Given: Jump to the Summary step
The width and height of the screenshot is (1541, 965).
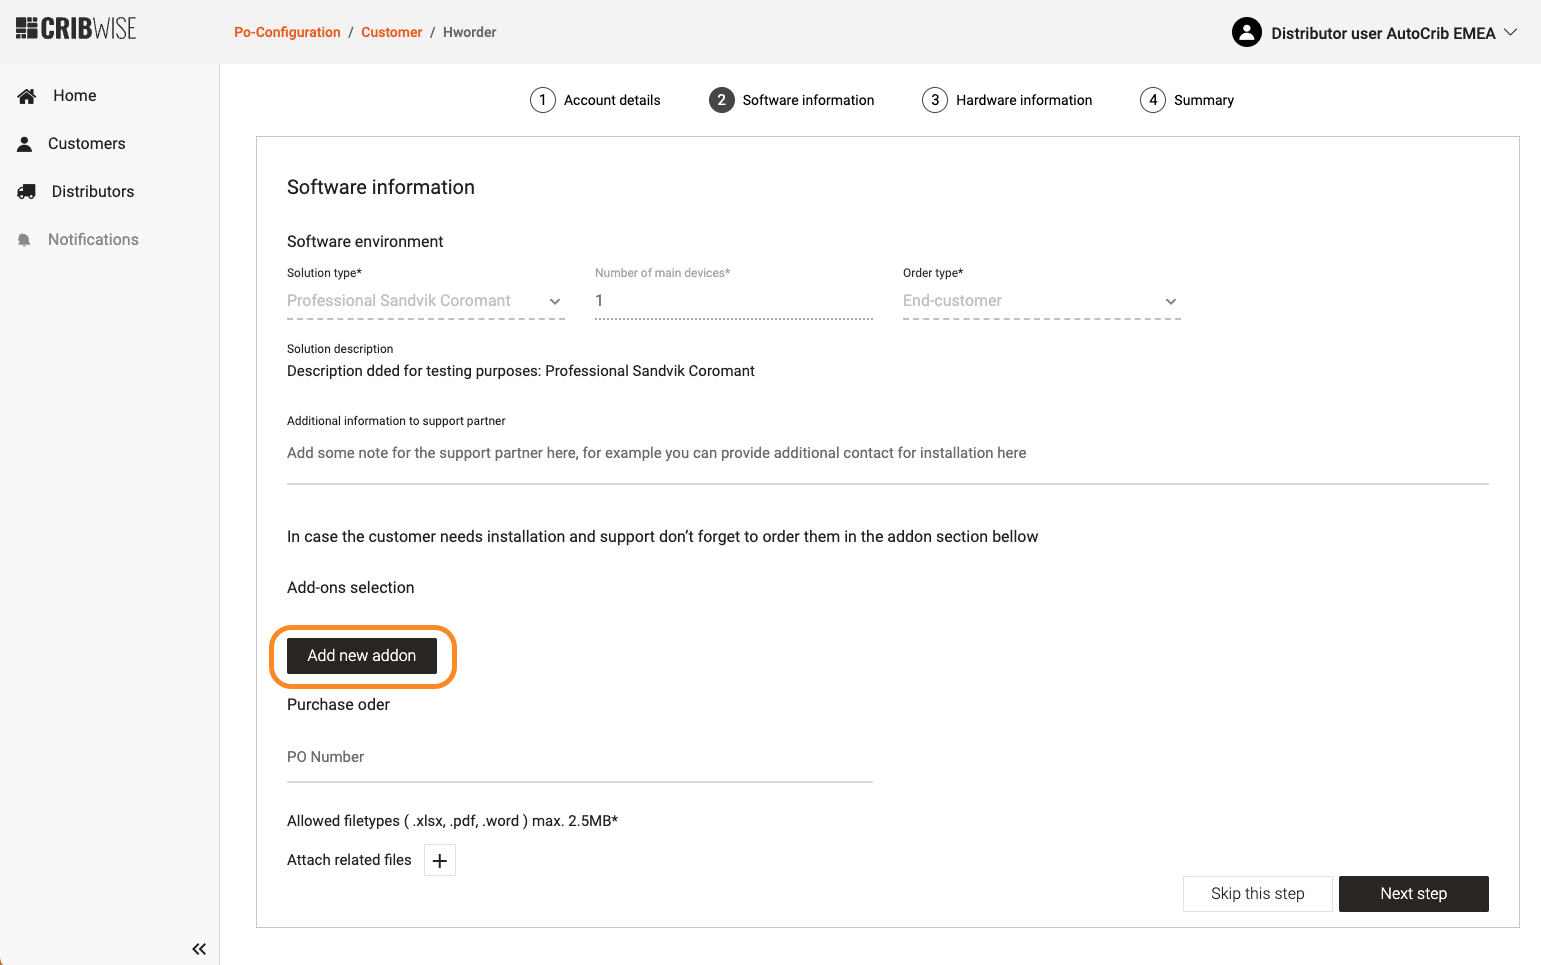Looking at the screenshot, I should pyautogui.click(x=1187, y=100).
